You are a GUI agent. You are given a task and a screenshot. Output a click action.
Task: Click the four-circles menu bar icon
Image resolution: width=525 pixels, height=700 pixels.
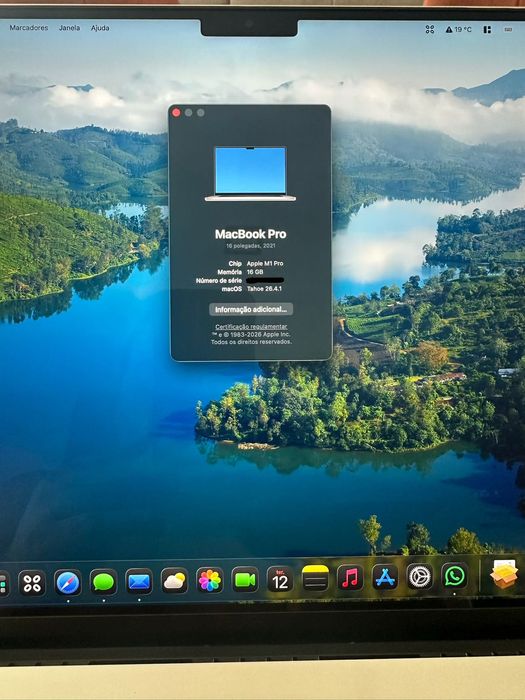tap(429, 29)
